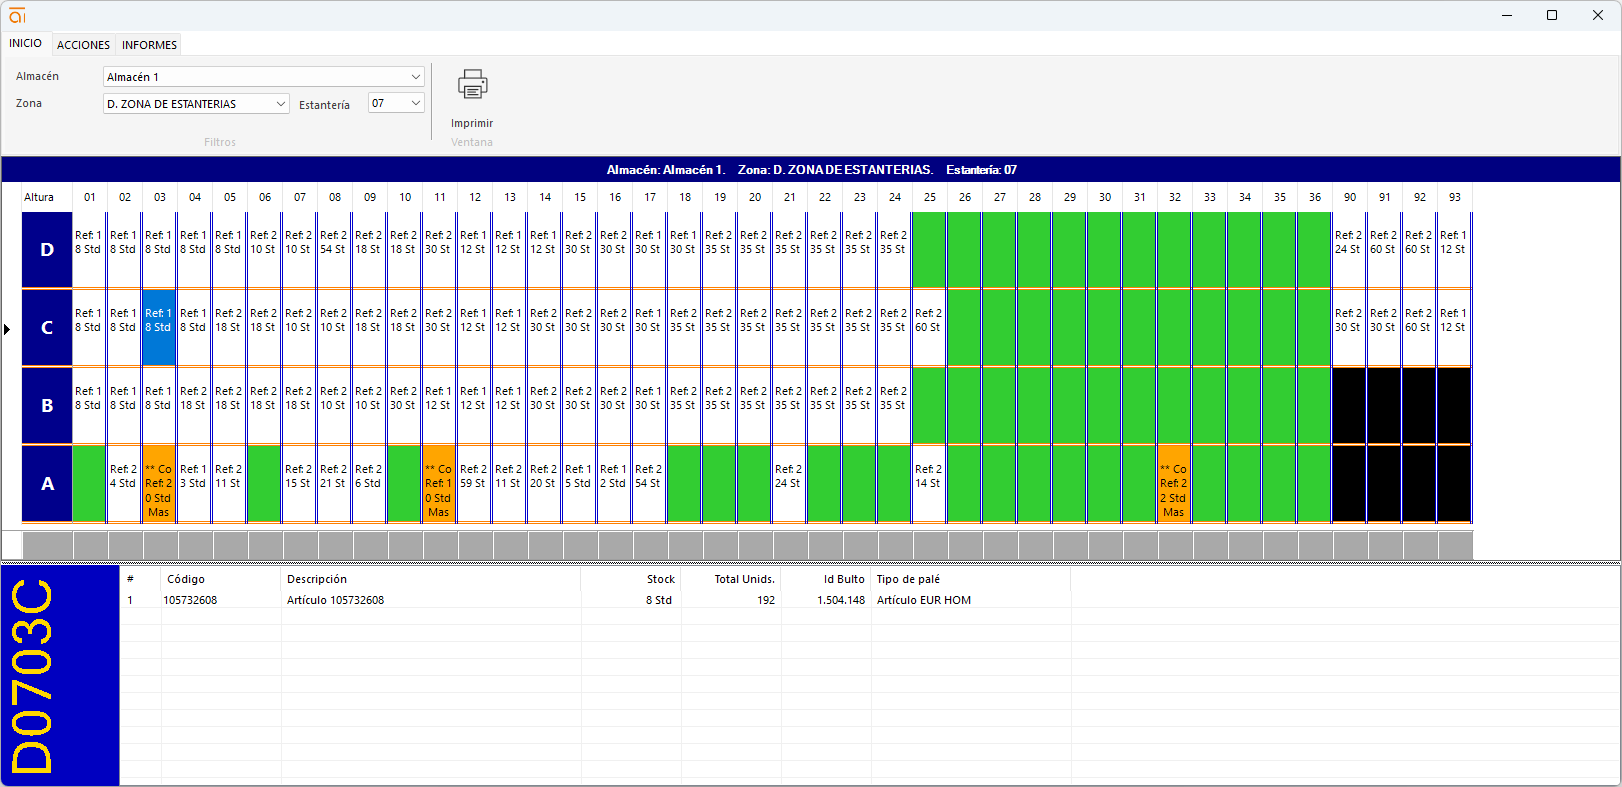Click the Descripción column header
Viewport: 1622px width, 787px height.
(x=317, y=579)
